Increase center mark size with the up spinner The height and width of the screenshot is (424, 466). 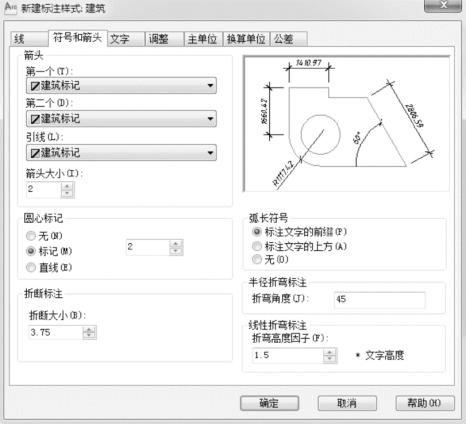[176, 244]
